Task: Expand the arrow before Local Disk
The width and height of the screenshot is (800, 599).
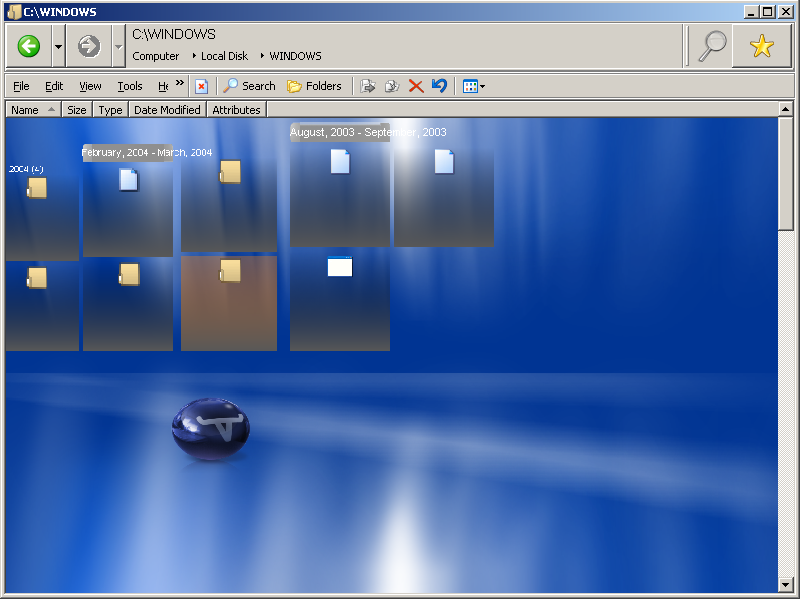Action: [194, 56]
